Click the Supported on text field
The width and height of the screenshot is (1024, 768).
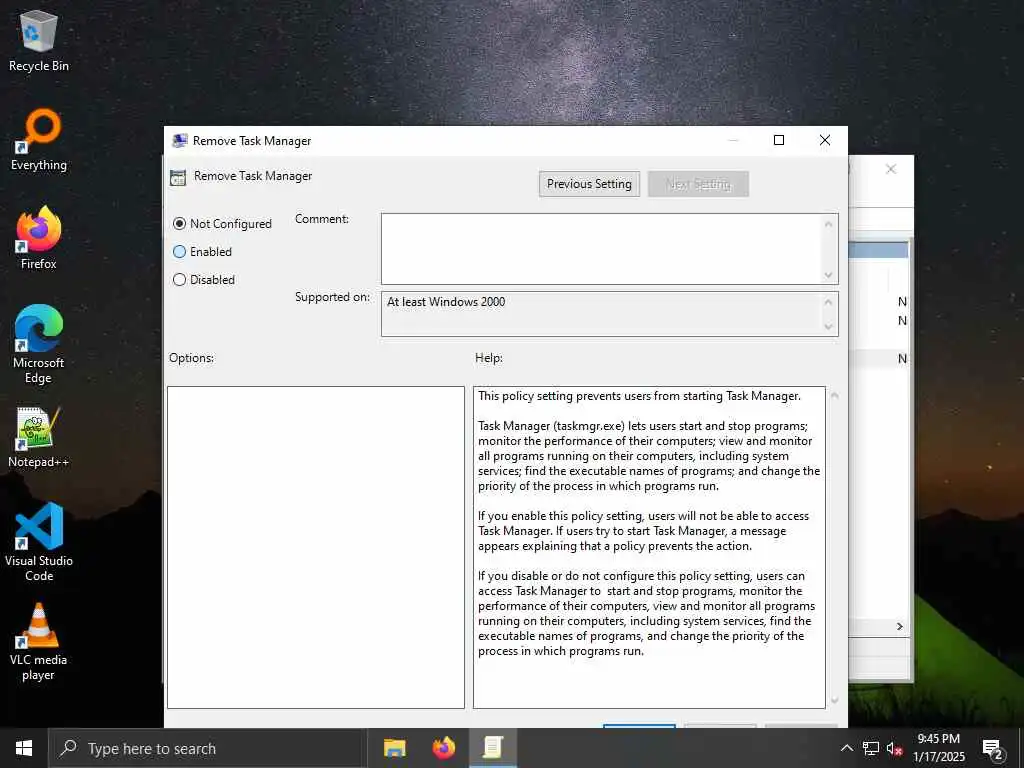coord(601,315)
